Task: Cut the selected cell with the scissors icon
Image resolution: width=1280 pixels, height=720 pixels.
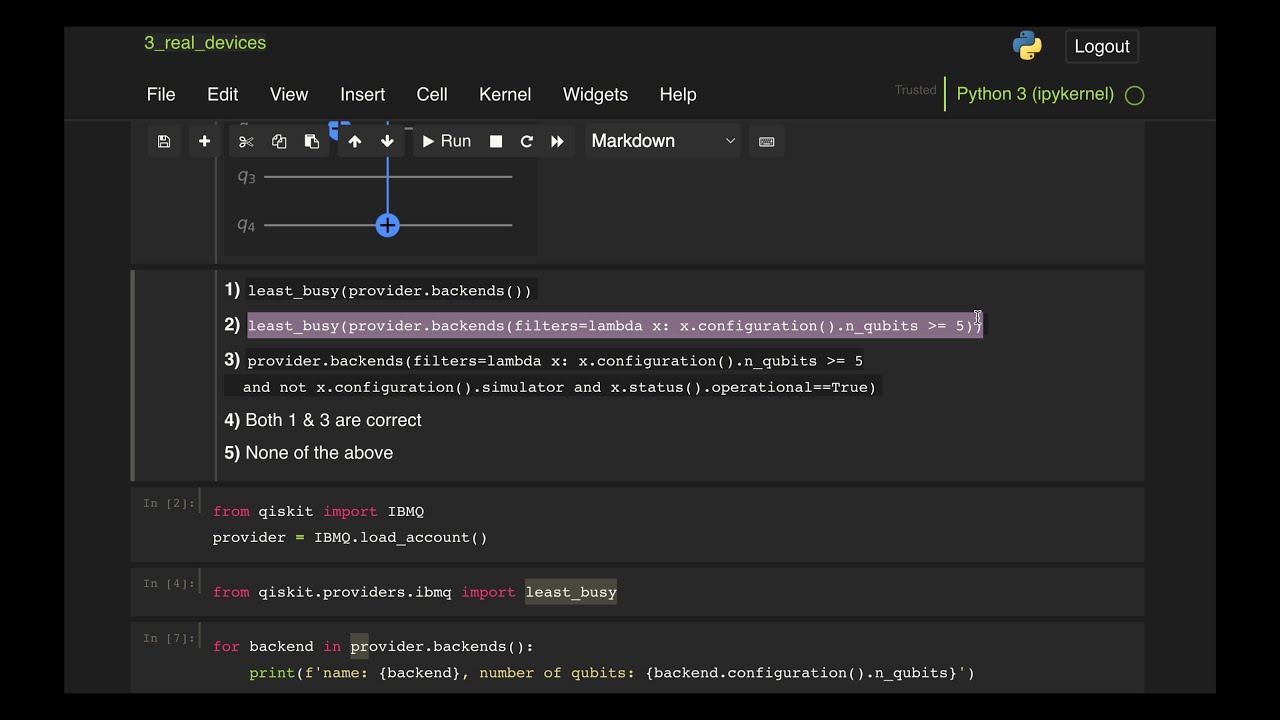Action: coord(246,141)
